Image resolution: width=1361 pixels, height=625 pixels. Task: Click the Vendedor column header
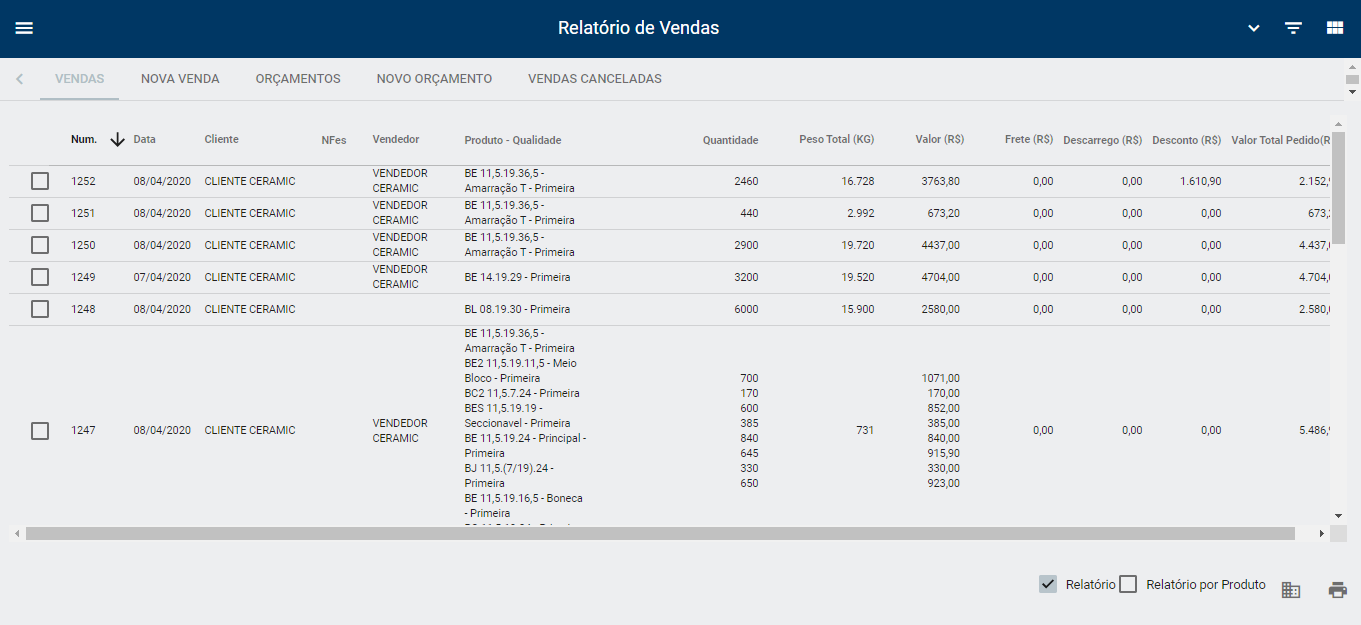click(x=396, y=140)
